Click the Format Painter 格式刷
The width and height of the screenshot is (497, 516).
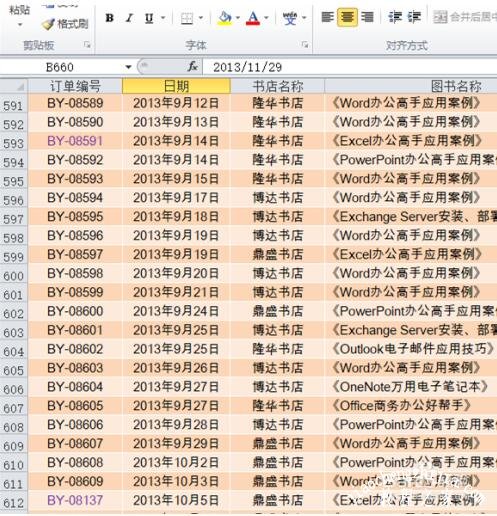point(65,24)
